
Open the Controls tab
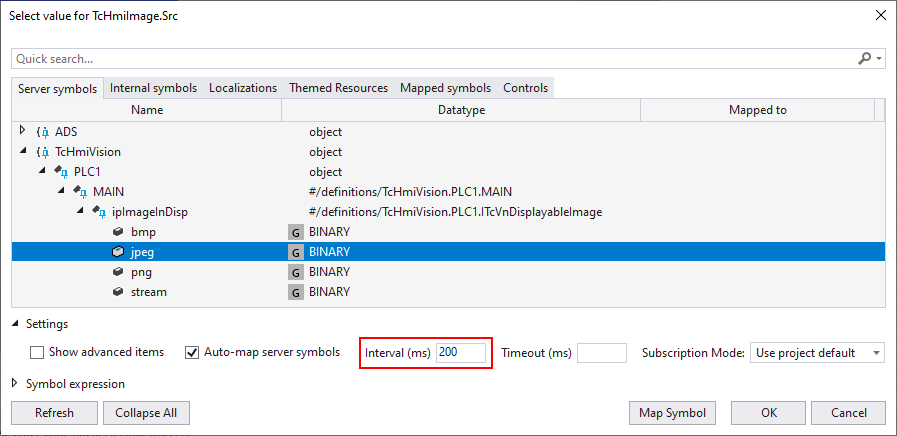(526, 88)
